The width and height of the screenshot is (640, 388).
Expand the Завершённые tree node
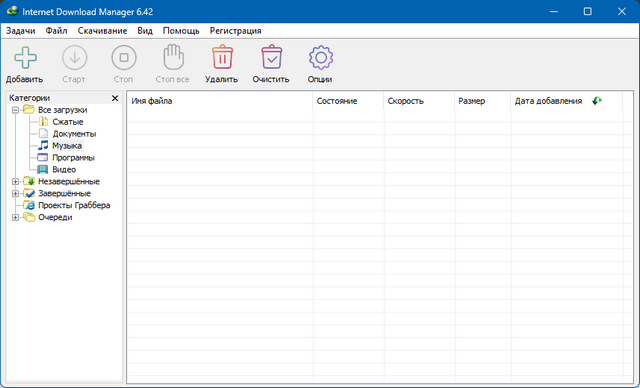16,193
